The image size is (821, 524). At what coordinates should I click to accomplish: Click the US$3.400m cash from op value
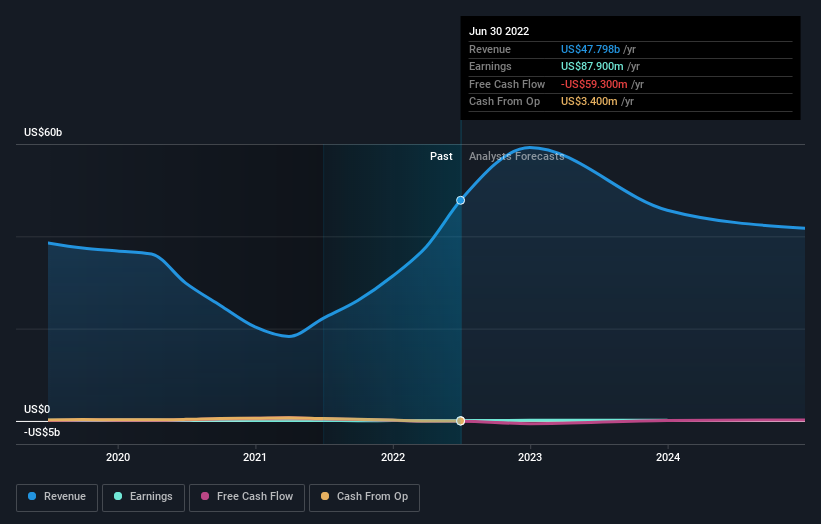(x=589, y=102)
